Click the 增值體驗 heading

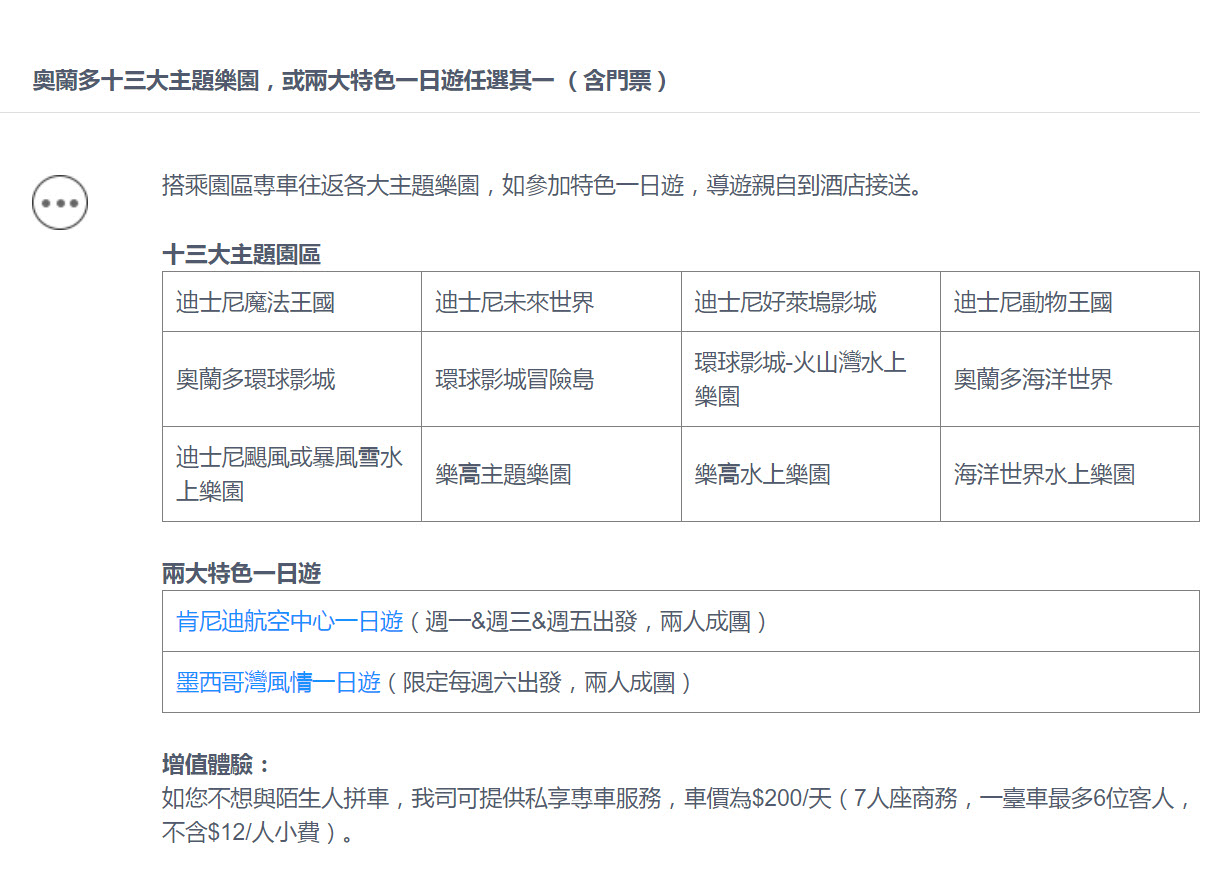point(216,765)
